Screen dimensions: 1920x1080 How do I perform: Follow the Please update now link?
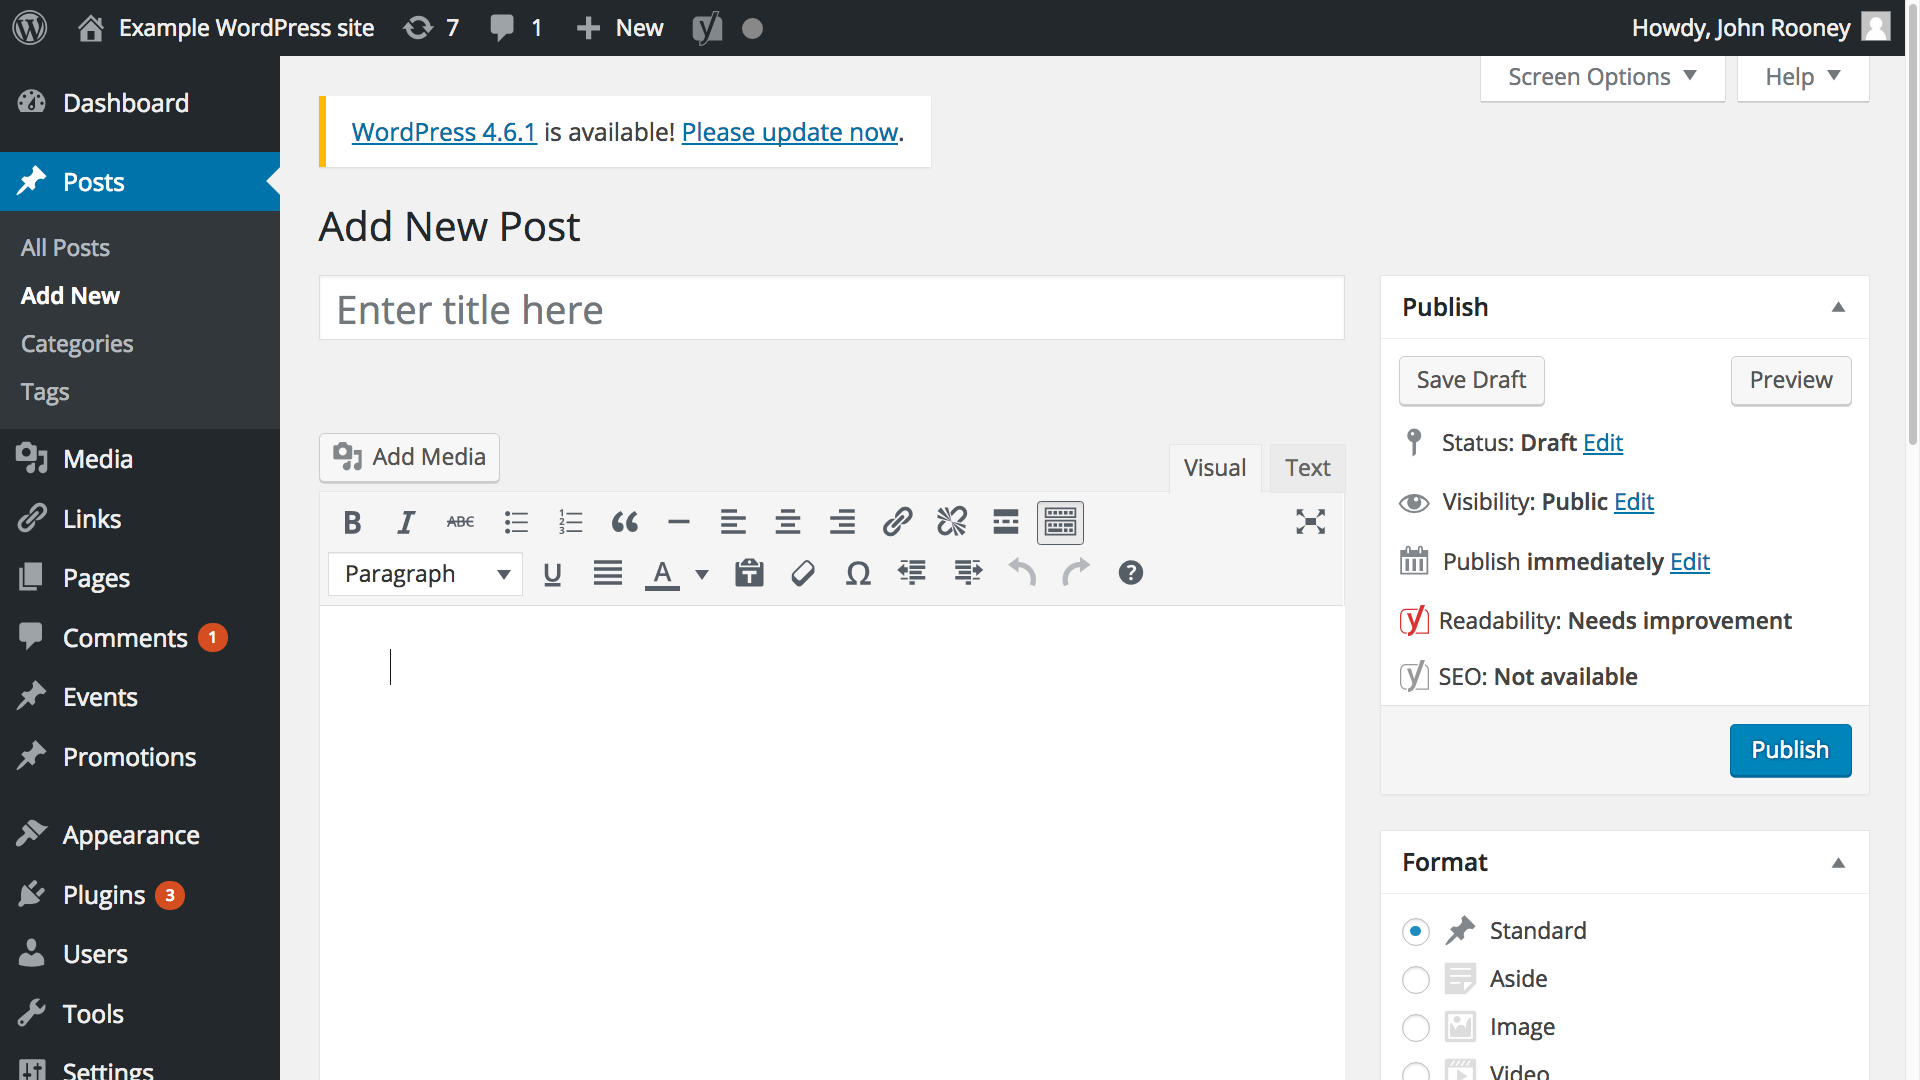click(789, 132)
